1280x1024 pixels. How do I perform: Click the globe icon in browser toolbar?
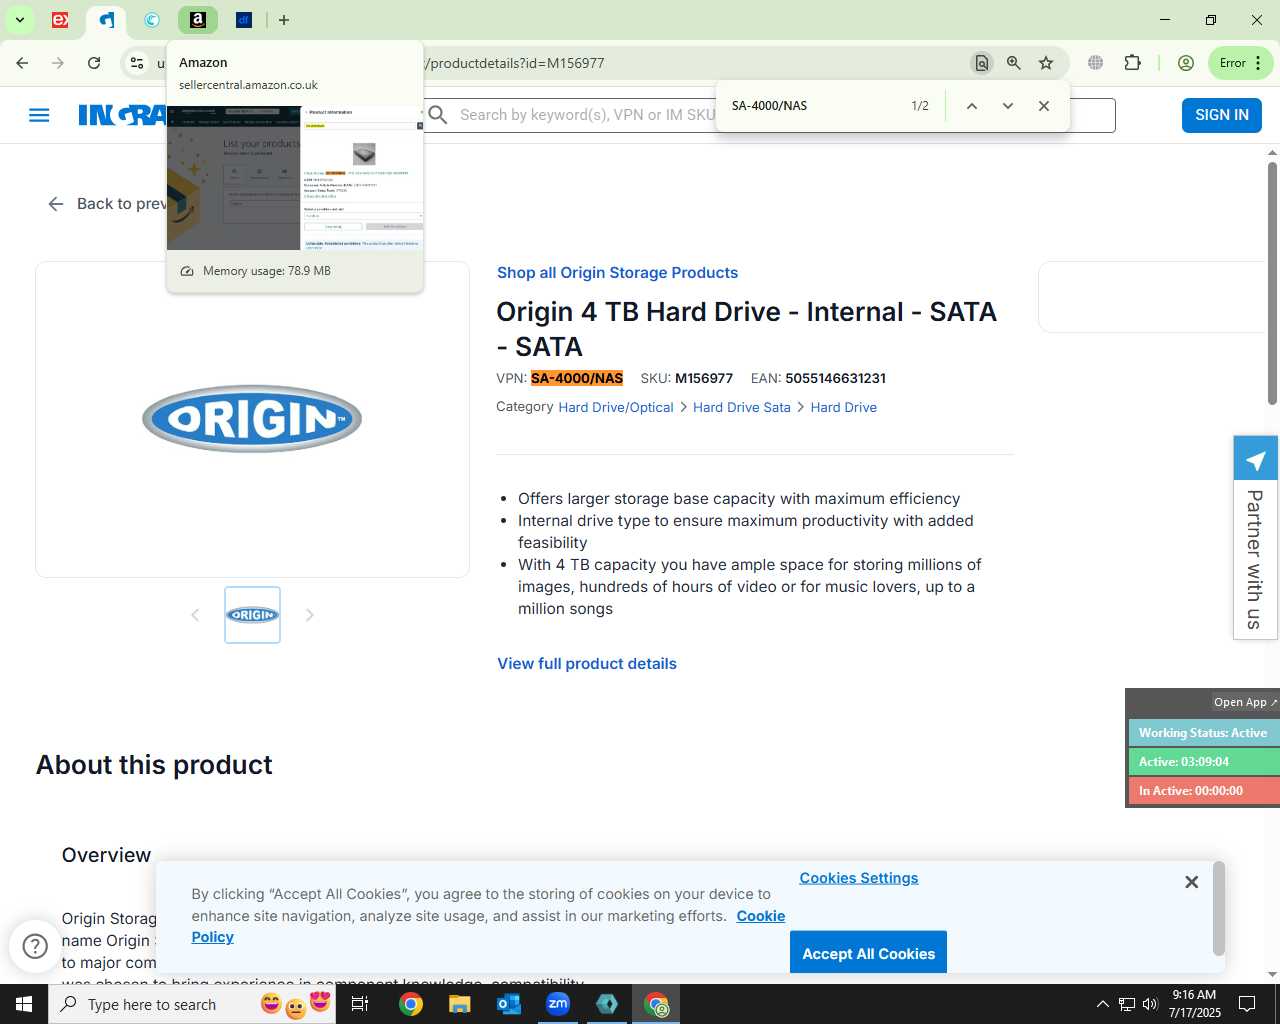[x=1096, y=63]
